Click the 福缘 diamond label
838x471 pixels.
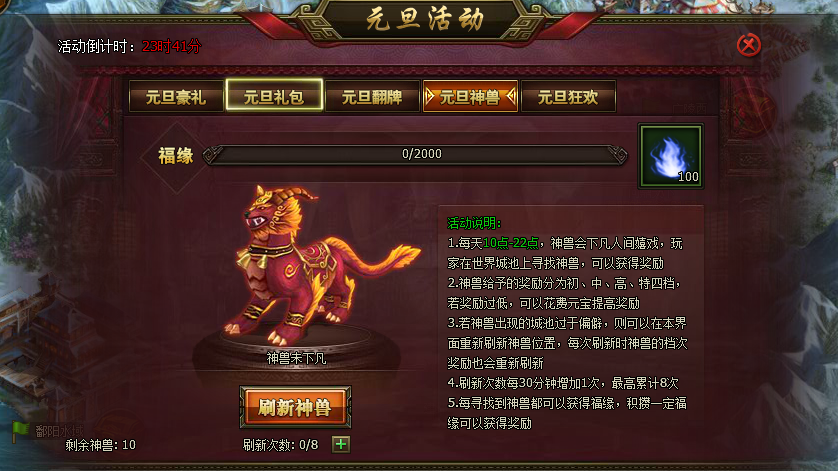(175, 156)
